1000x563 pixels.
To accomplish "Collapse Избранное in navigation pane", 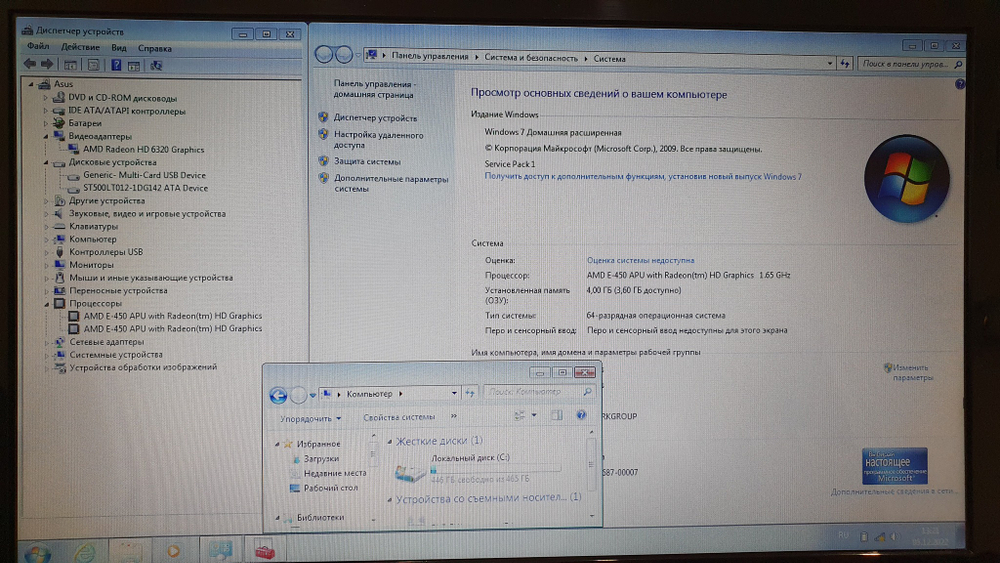I will [277, 444].
